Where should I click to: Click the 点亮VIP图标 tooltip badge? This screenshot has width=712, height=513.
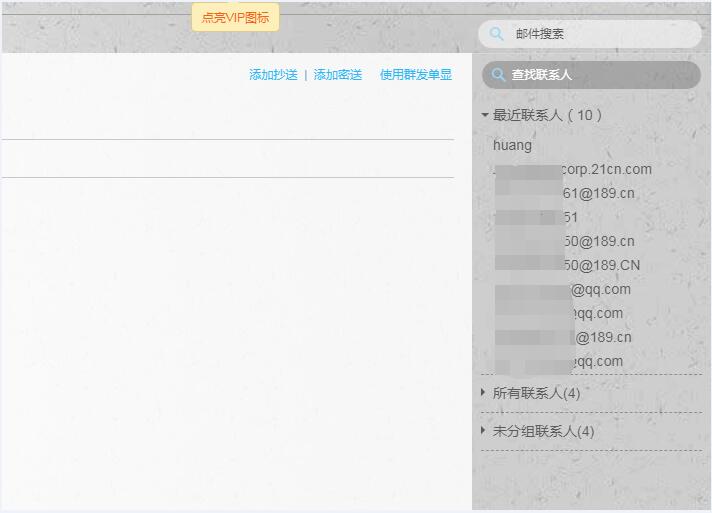235,17
